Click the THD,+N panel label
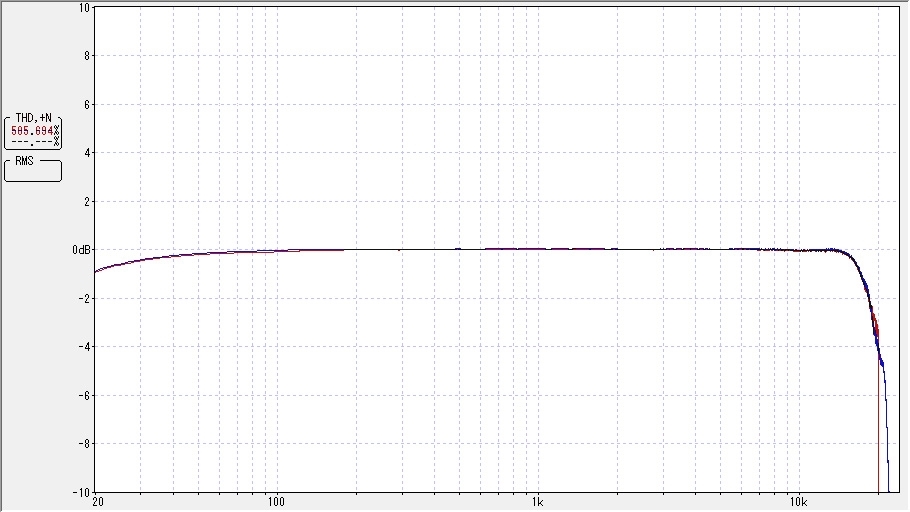910x512 pixels. coord(33,118)
